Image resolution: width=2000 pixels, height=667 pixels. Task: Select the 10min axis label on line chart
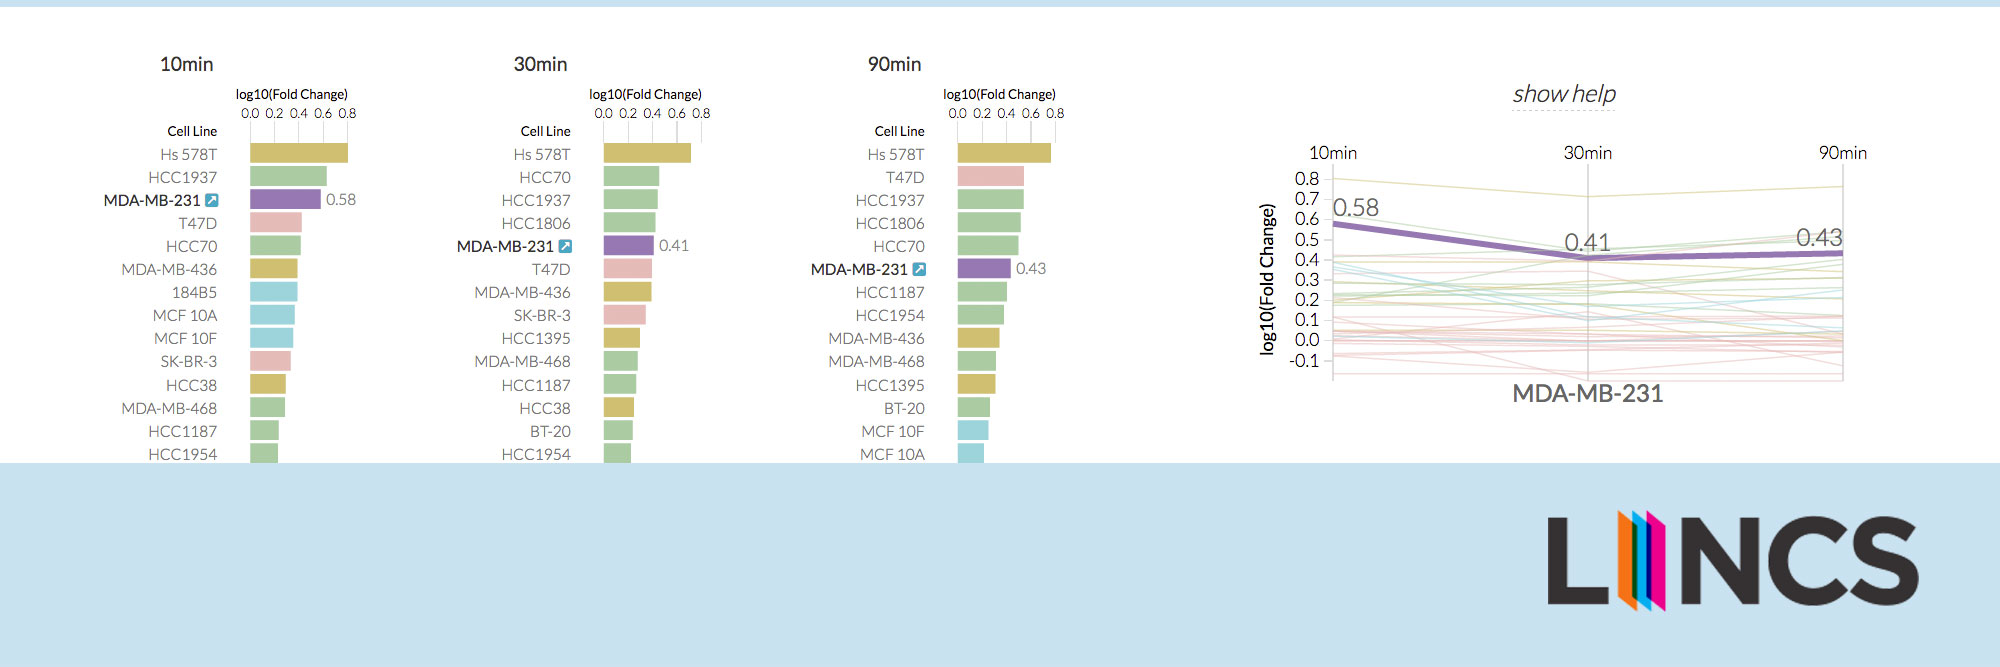pos(1333,153)
